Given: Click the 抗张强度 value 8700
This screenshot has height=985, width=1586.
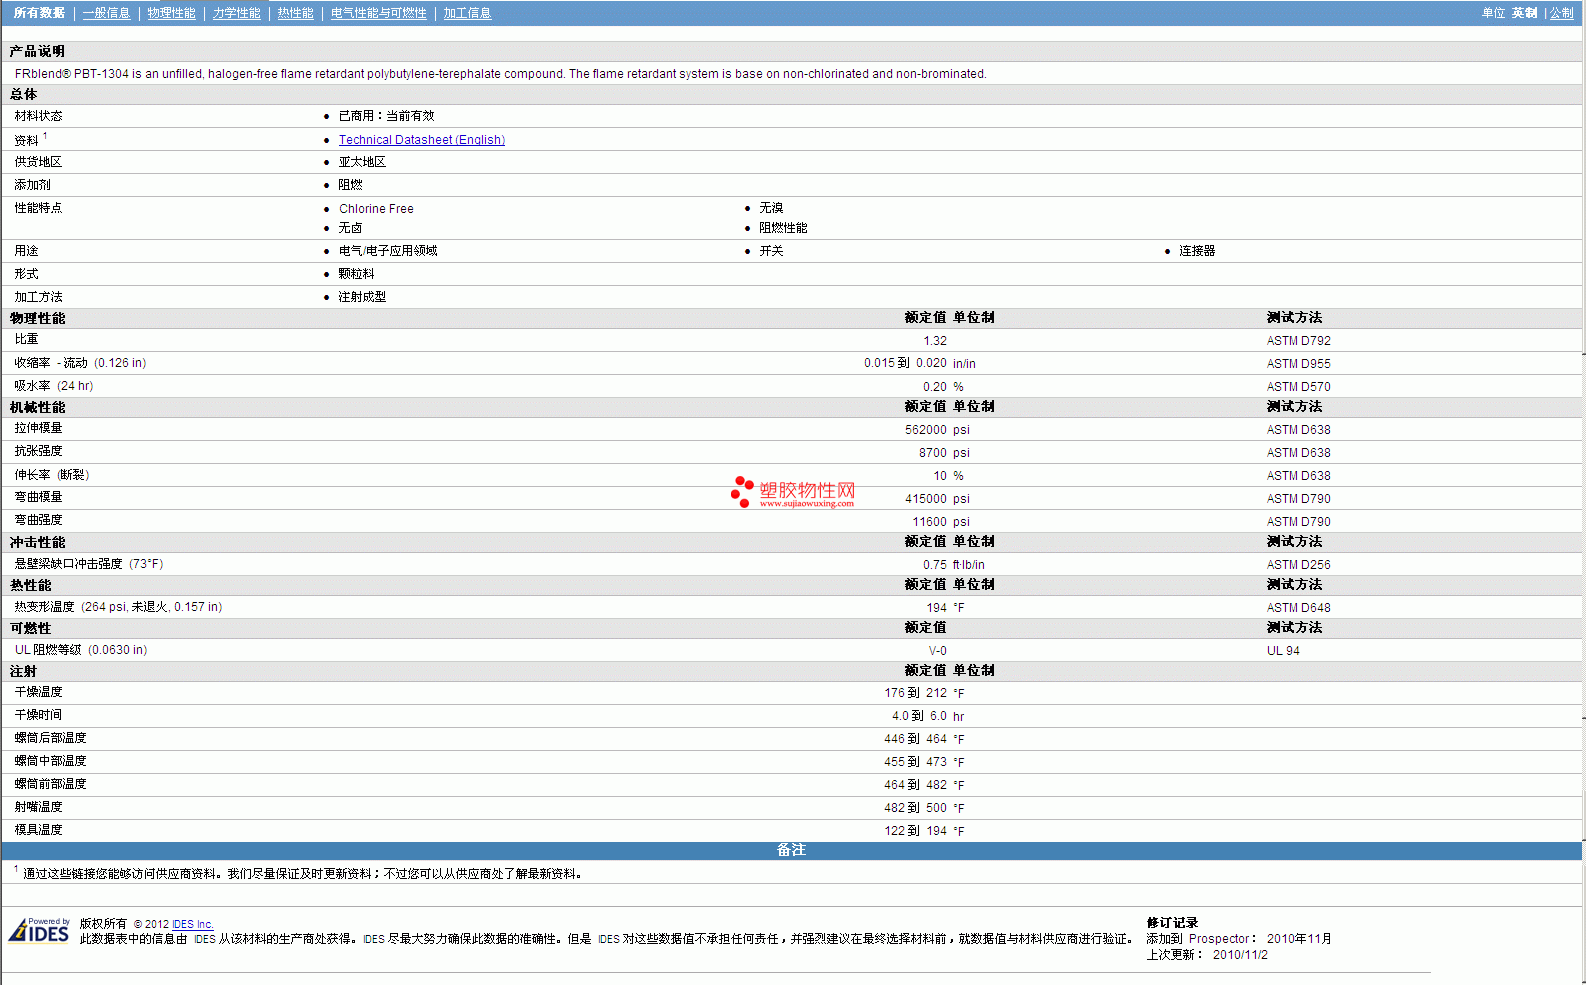Looking at the screenshot, I should tap(933, 453).
